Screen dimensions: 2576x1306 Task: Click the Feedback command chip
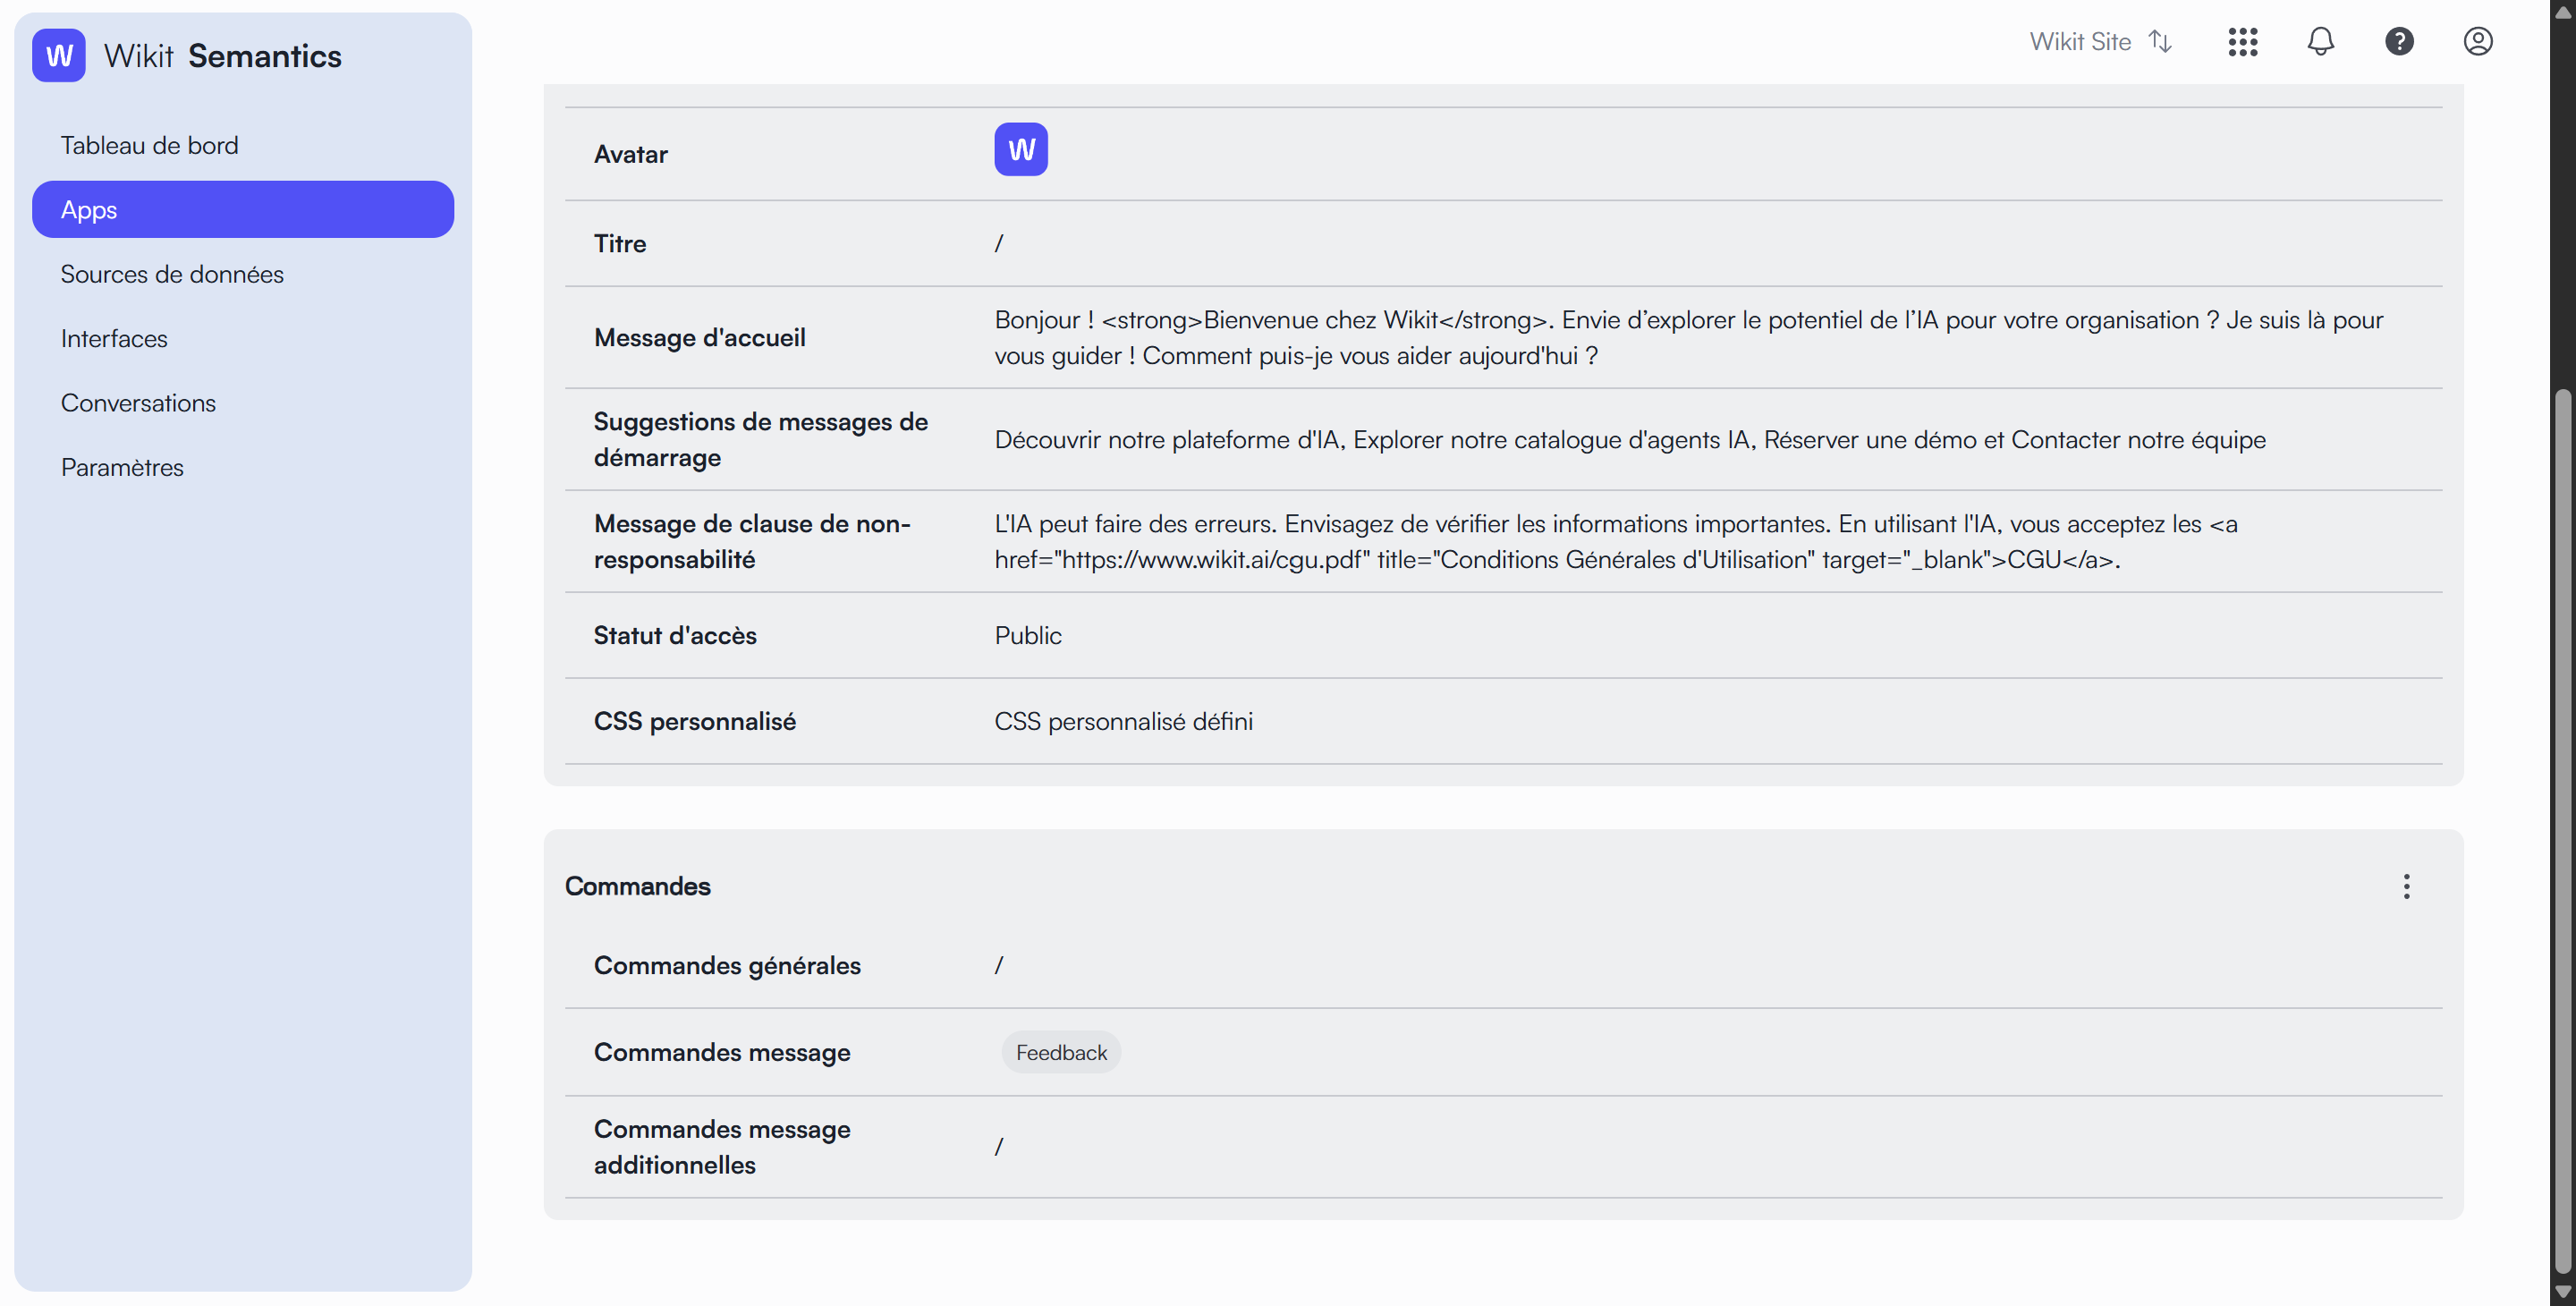[1061, 1053]
